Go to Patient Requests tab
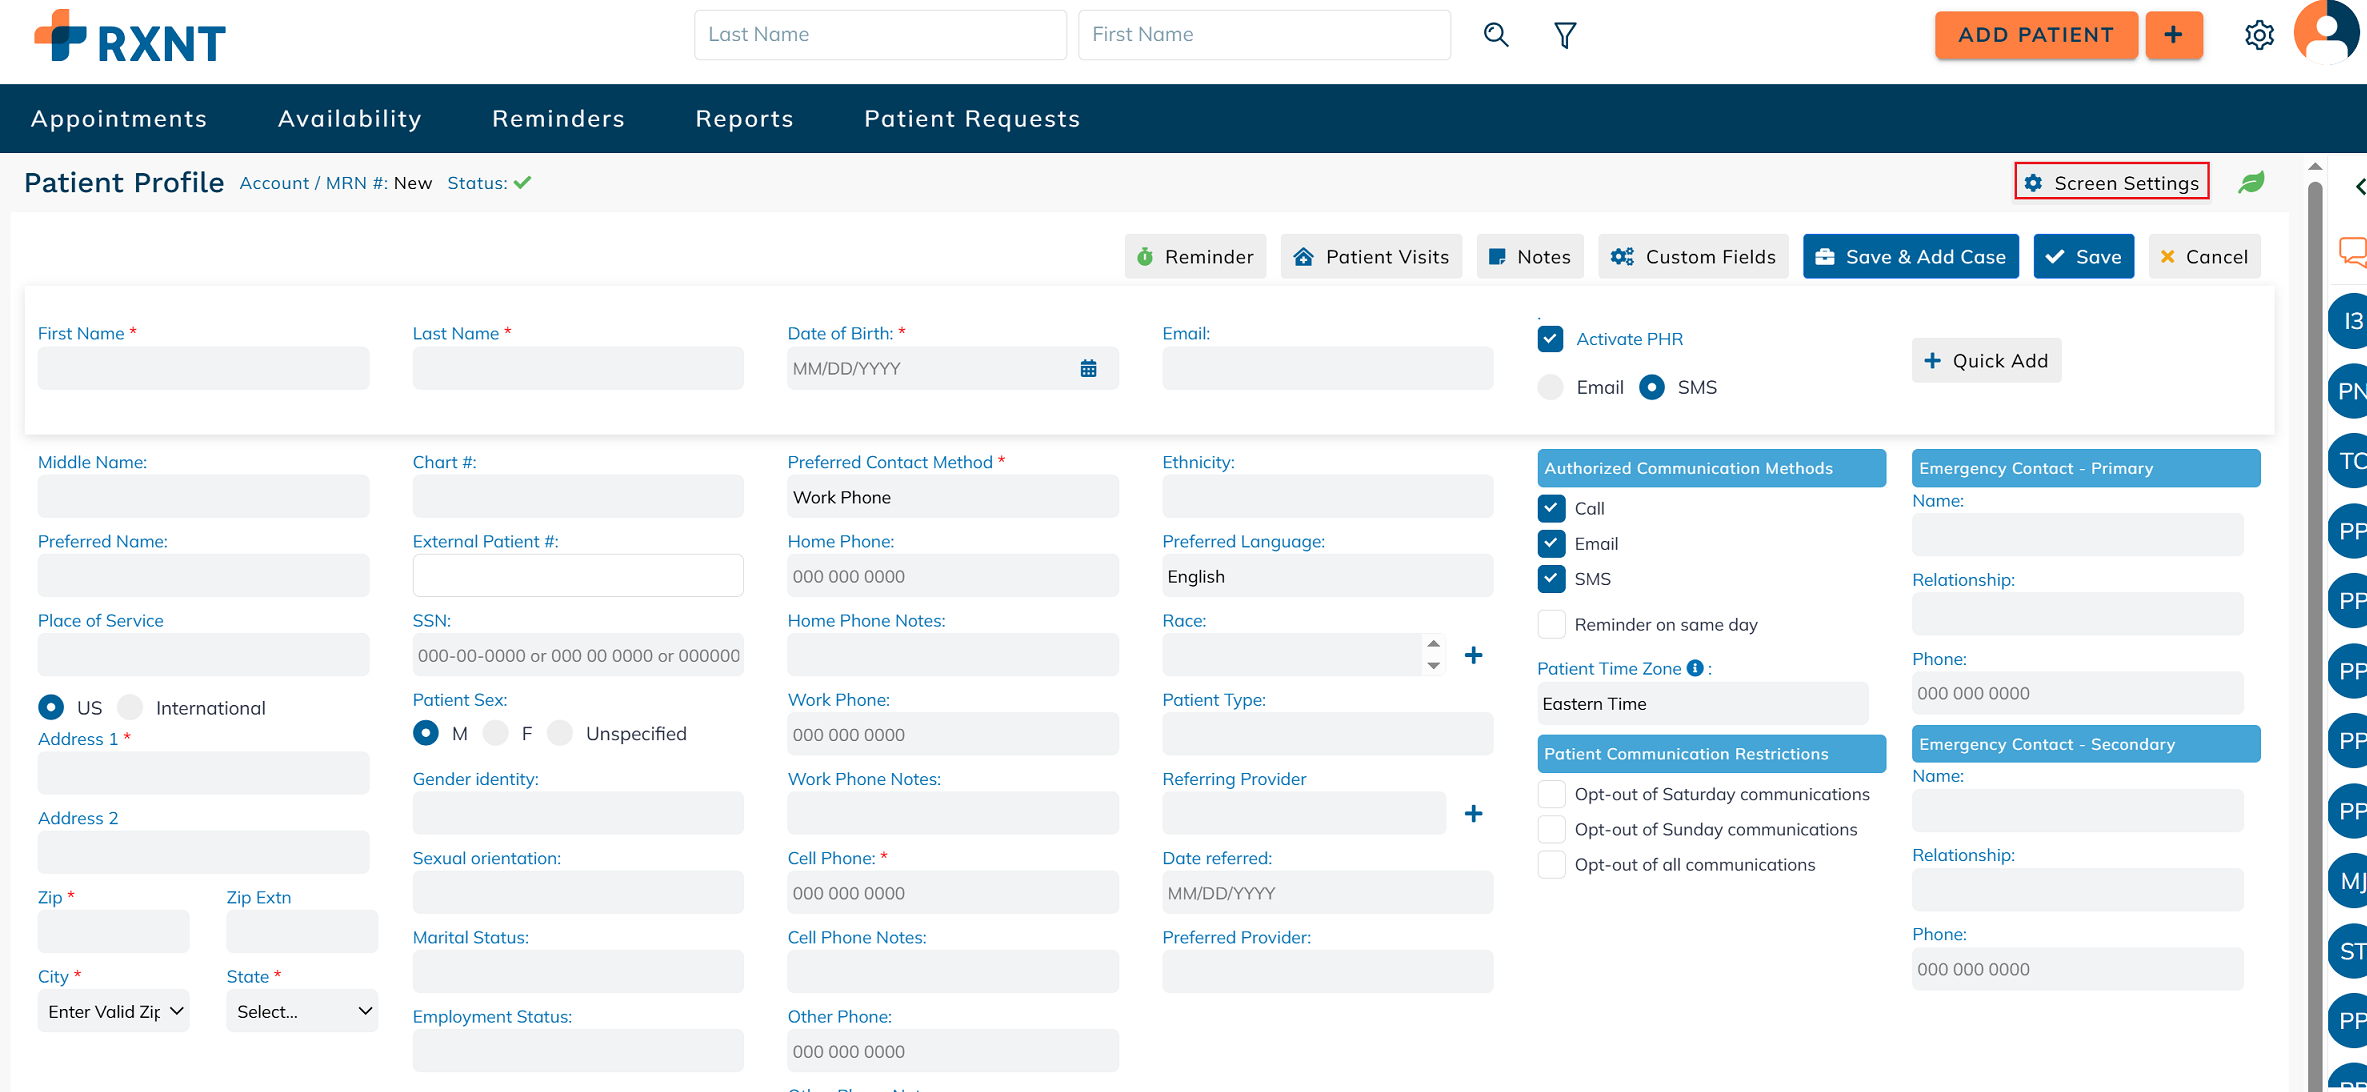The width and height of the screenshot is (2367, 1092). 972,119
